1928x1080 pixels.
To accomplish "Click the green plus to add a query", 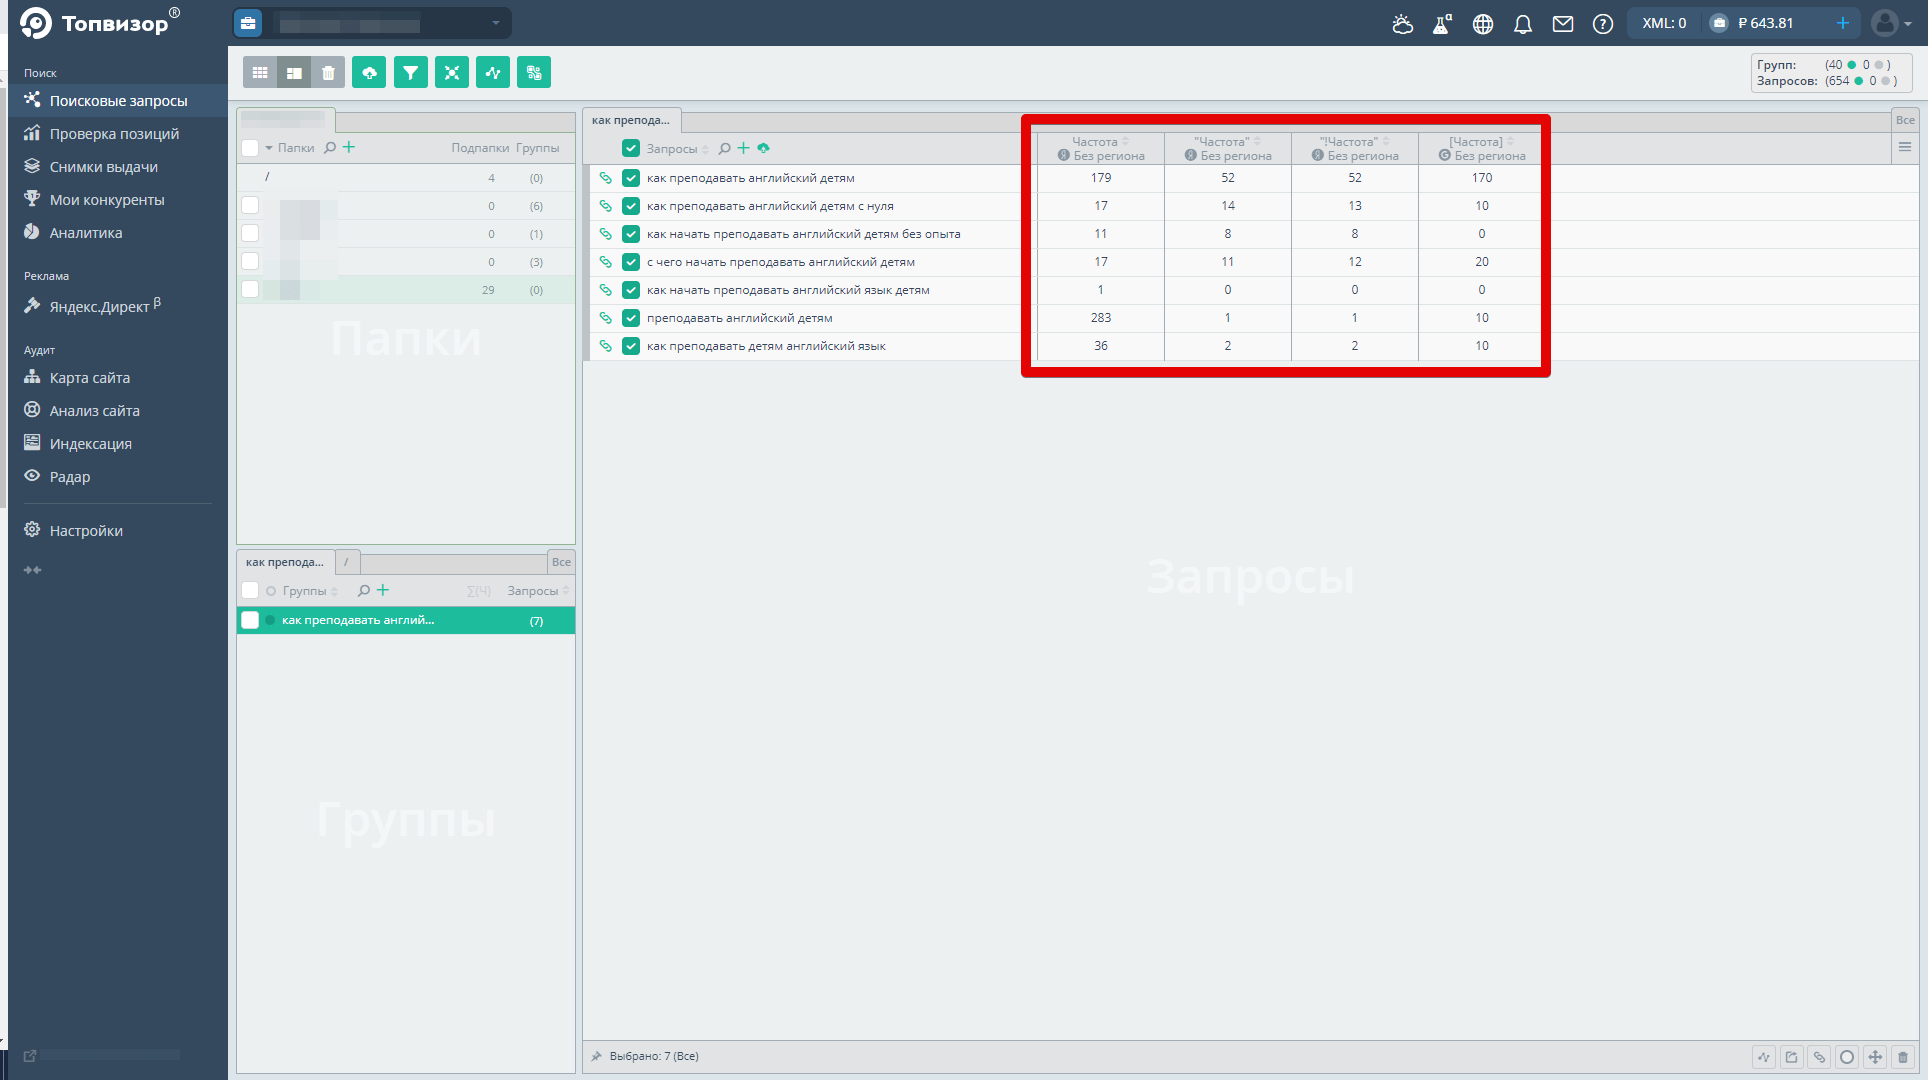I will pyautogui.click(x=743, y=148).
